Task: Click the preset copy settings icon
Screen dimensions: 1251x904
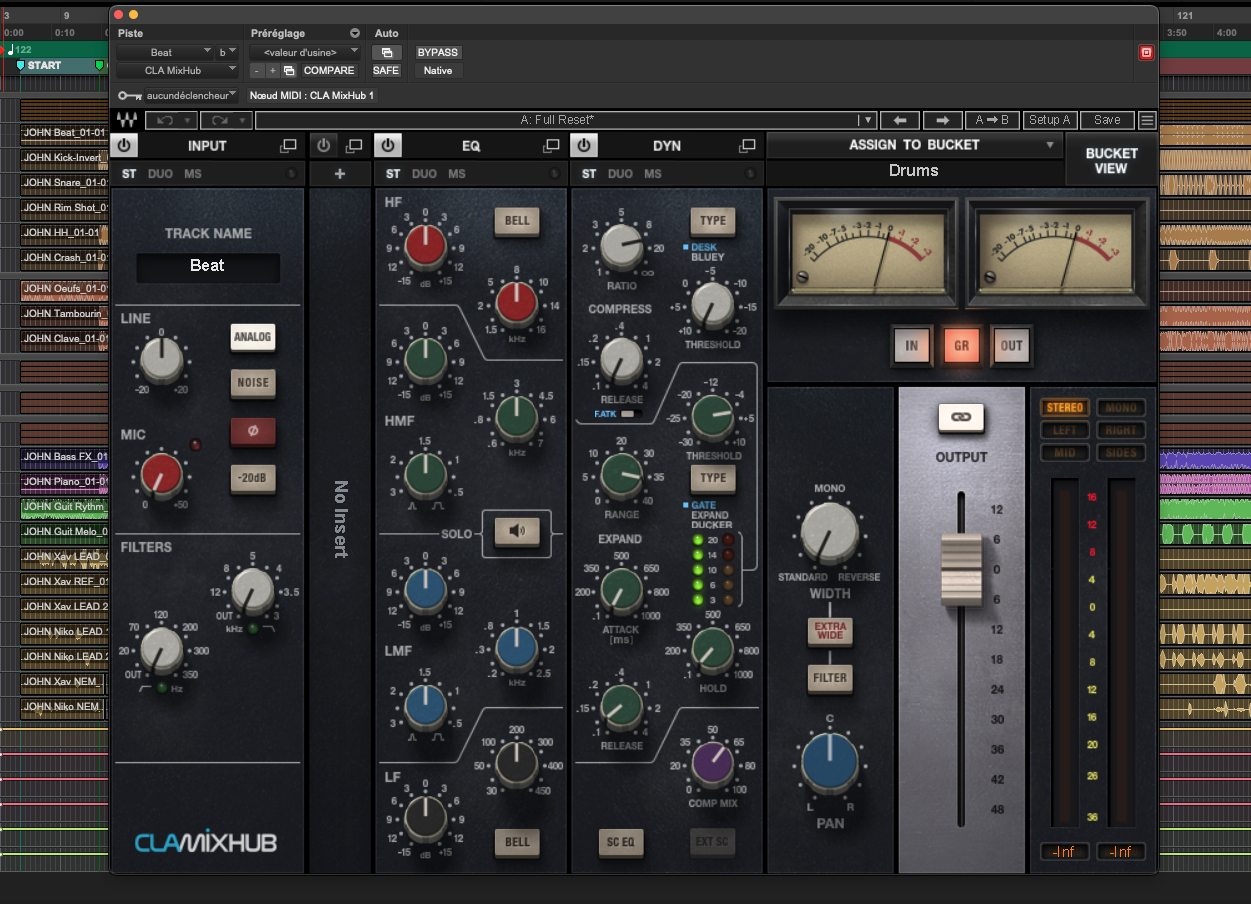Action: click(x=289, y=71)
